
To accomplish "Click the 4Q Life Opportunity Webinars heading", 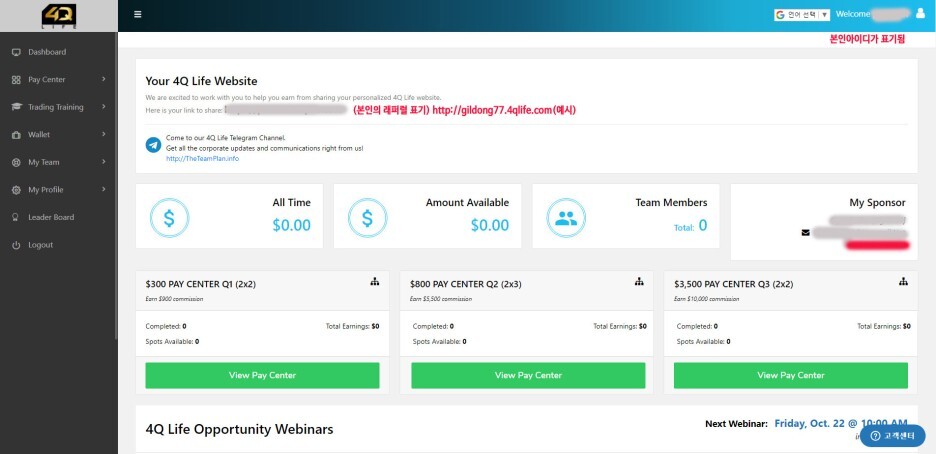I will [239, 429].
